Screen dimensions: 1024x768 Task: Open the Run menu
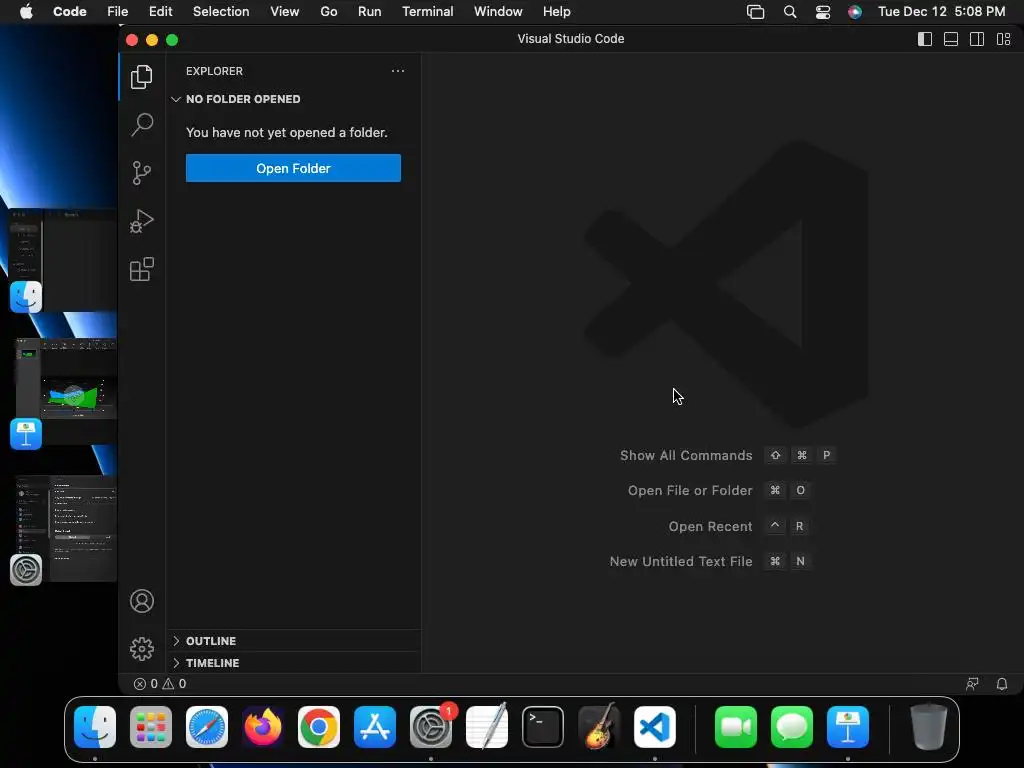coord(370,12)
